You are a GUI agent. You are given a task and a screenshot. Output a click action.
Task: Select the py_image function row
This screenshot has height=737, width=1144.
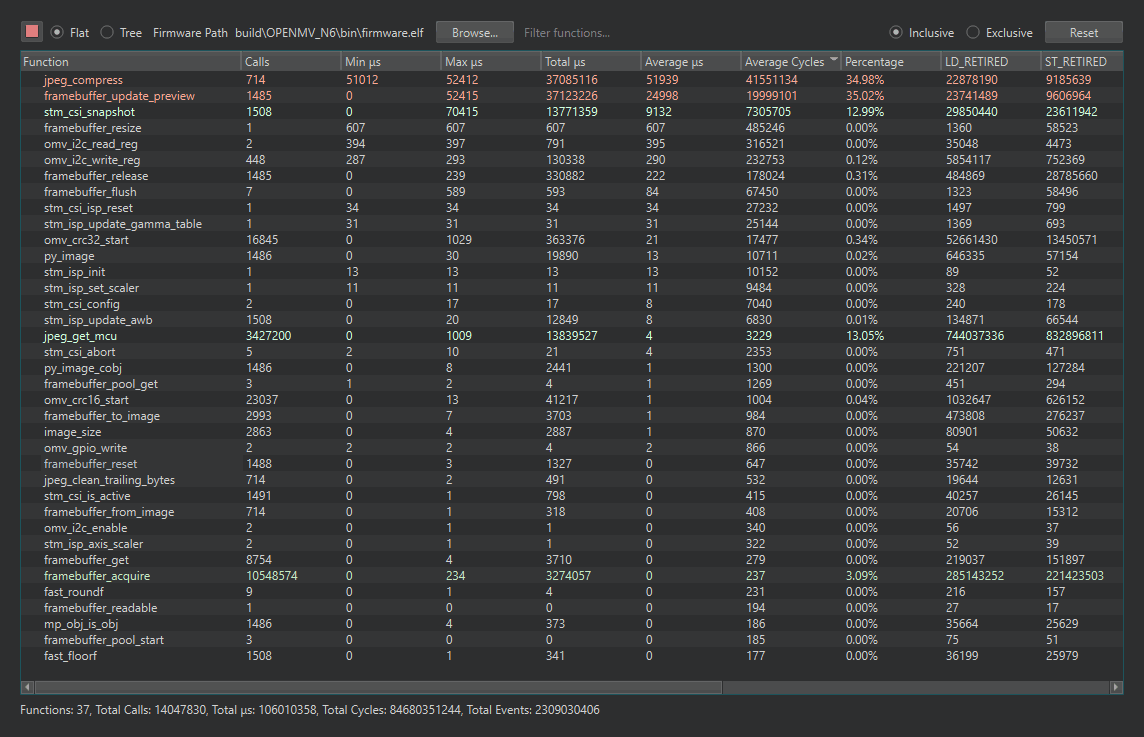point(572,256)
